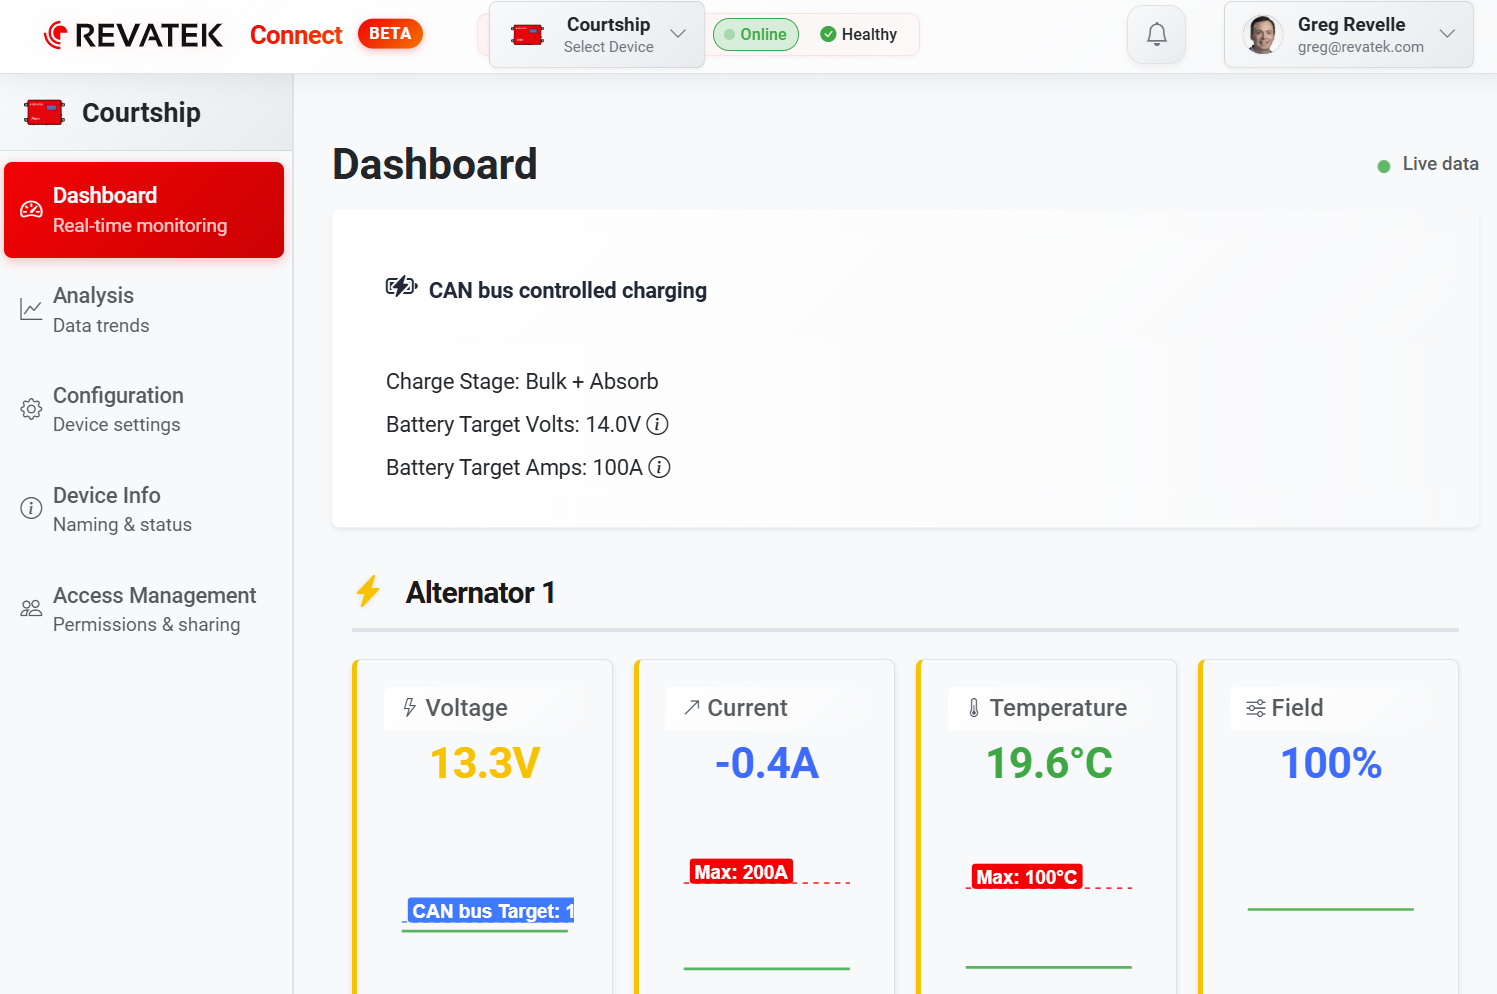Click info icon beside Battery Target Amps

coord(659,467)
